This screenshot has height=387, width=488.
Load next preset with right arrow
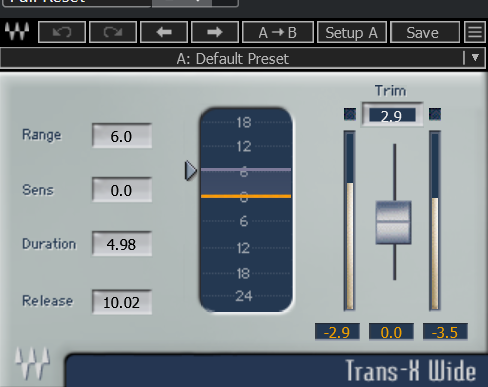click(215, 32)
